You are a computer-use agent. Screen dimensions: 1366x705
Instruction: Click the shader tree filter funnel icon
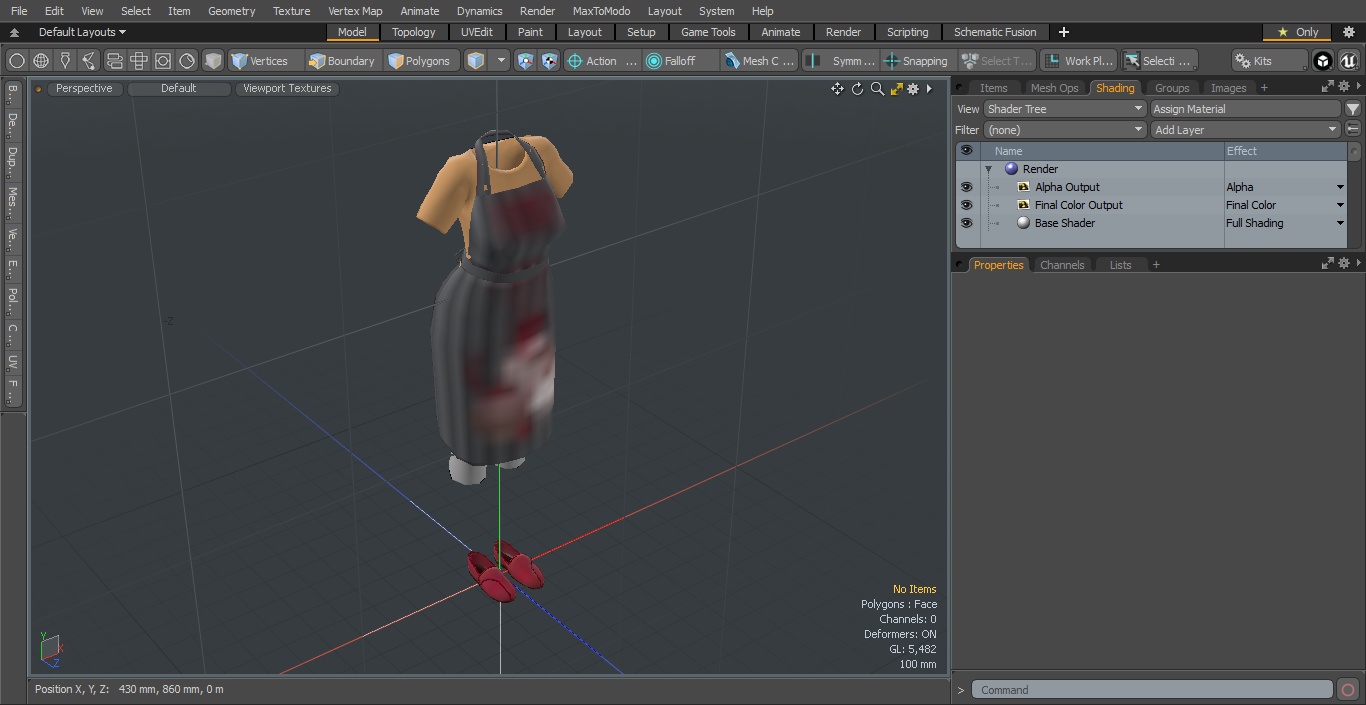coord(1353,109)
